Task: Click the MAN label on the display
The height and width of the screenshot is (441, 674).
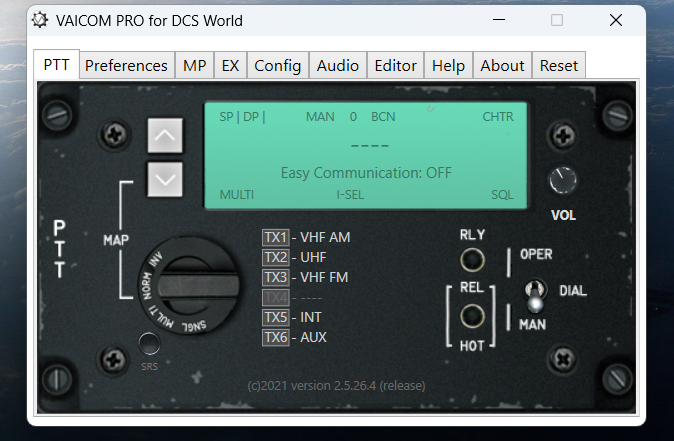Action: click(320, 117)
